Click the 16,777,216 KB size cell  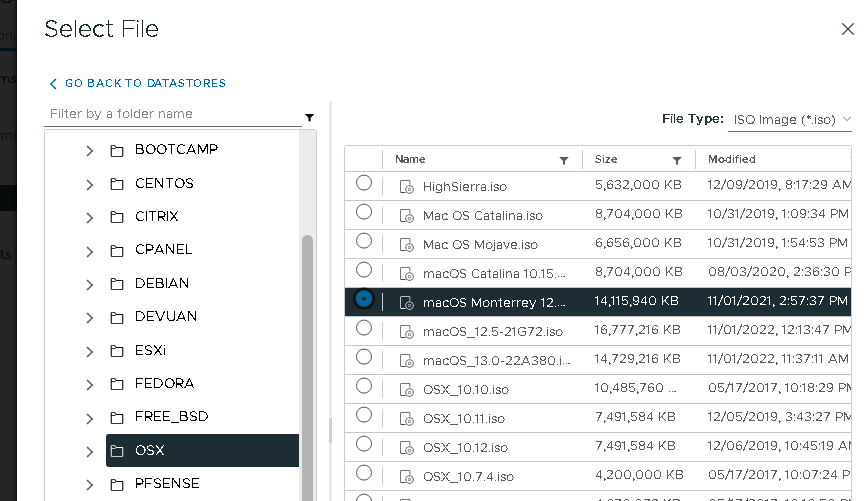click(x=637, y=330)
